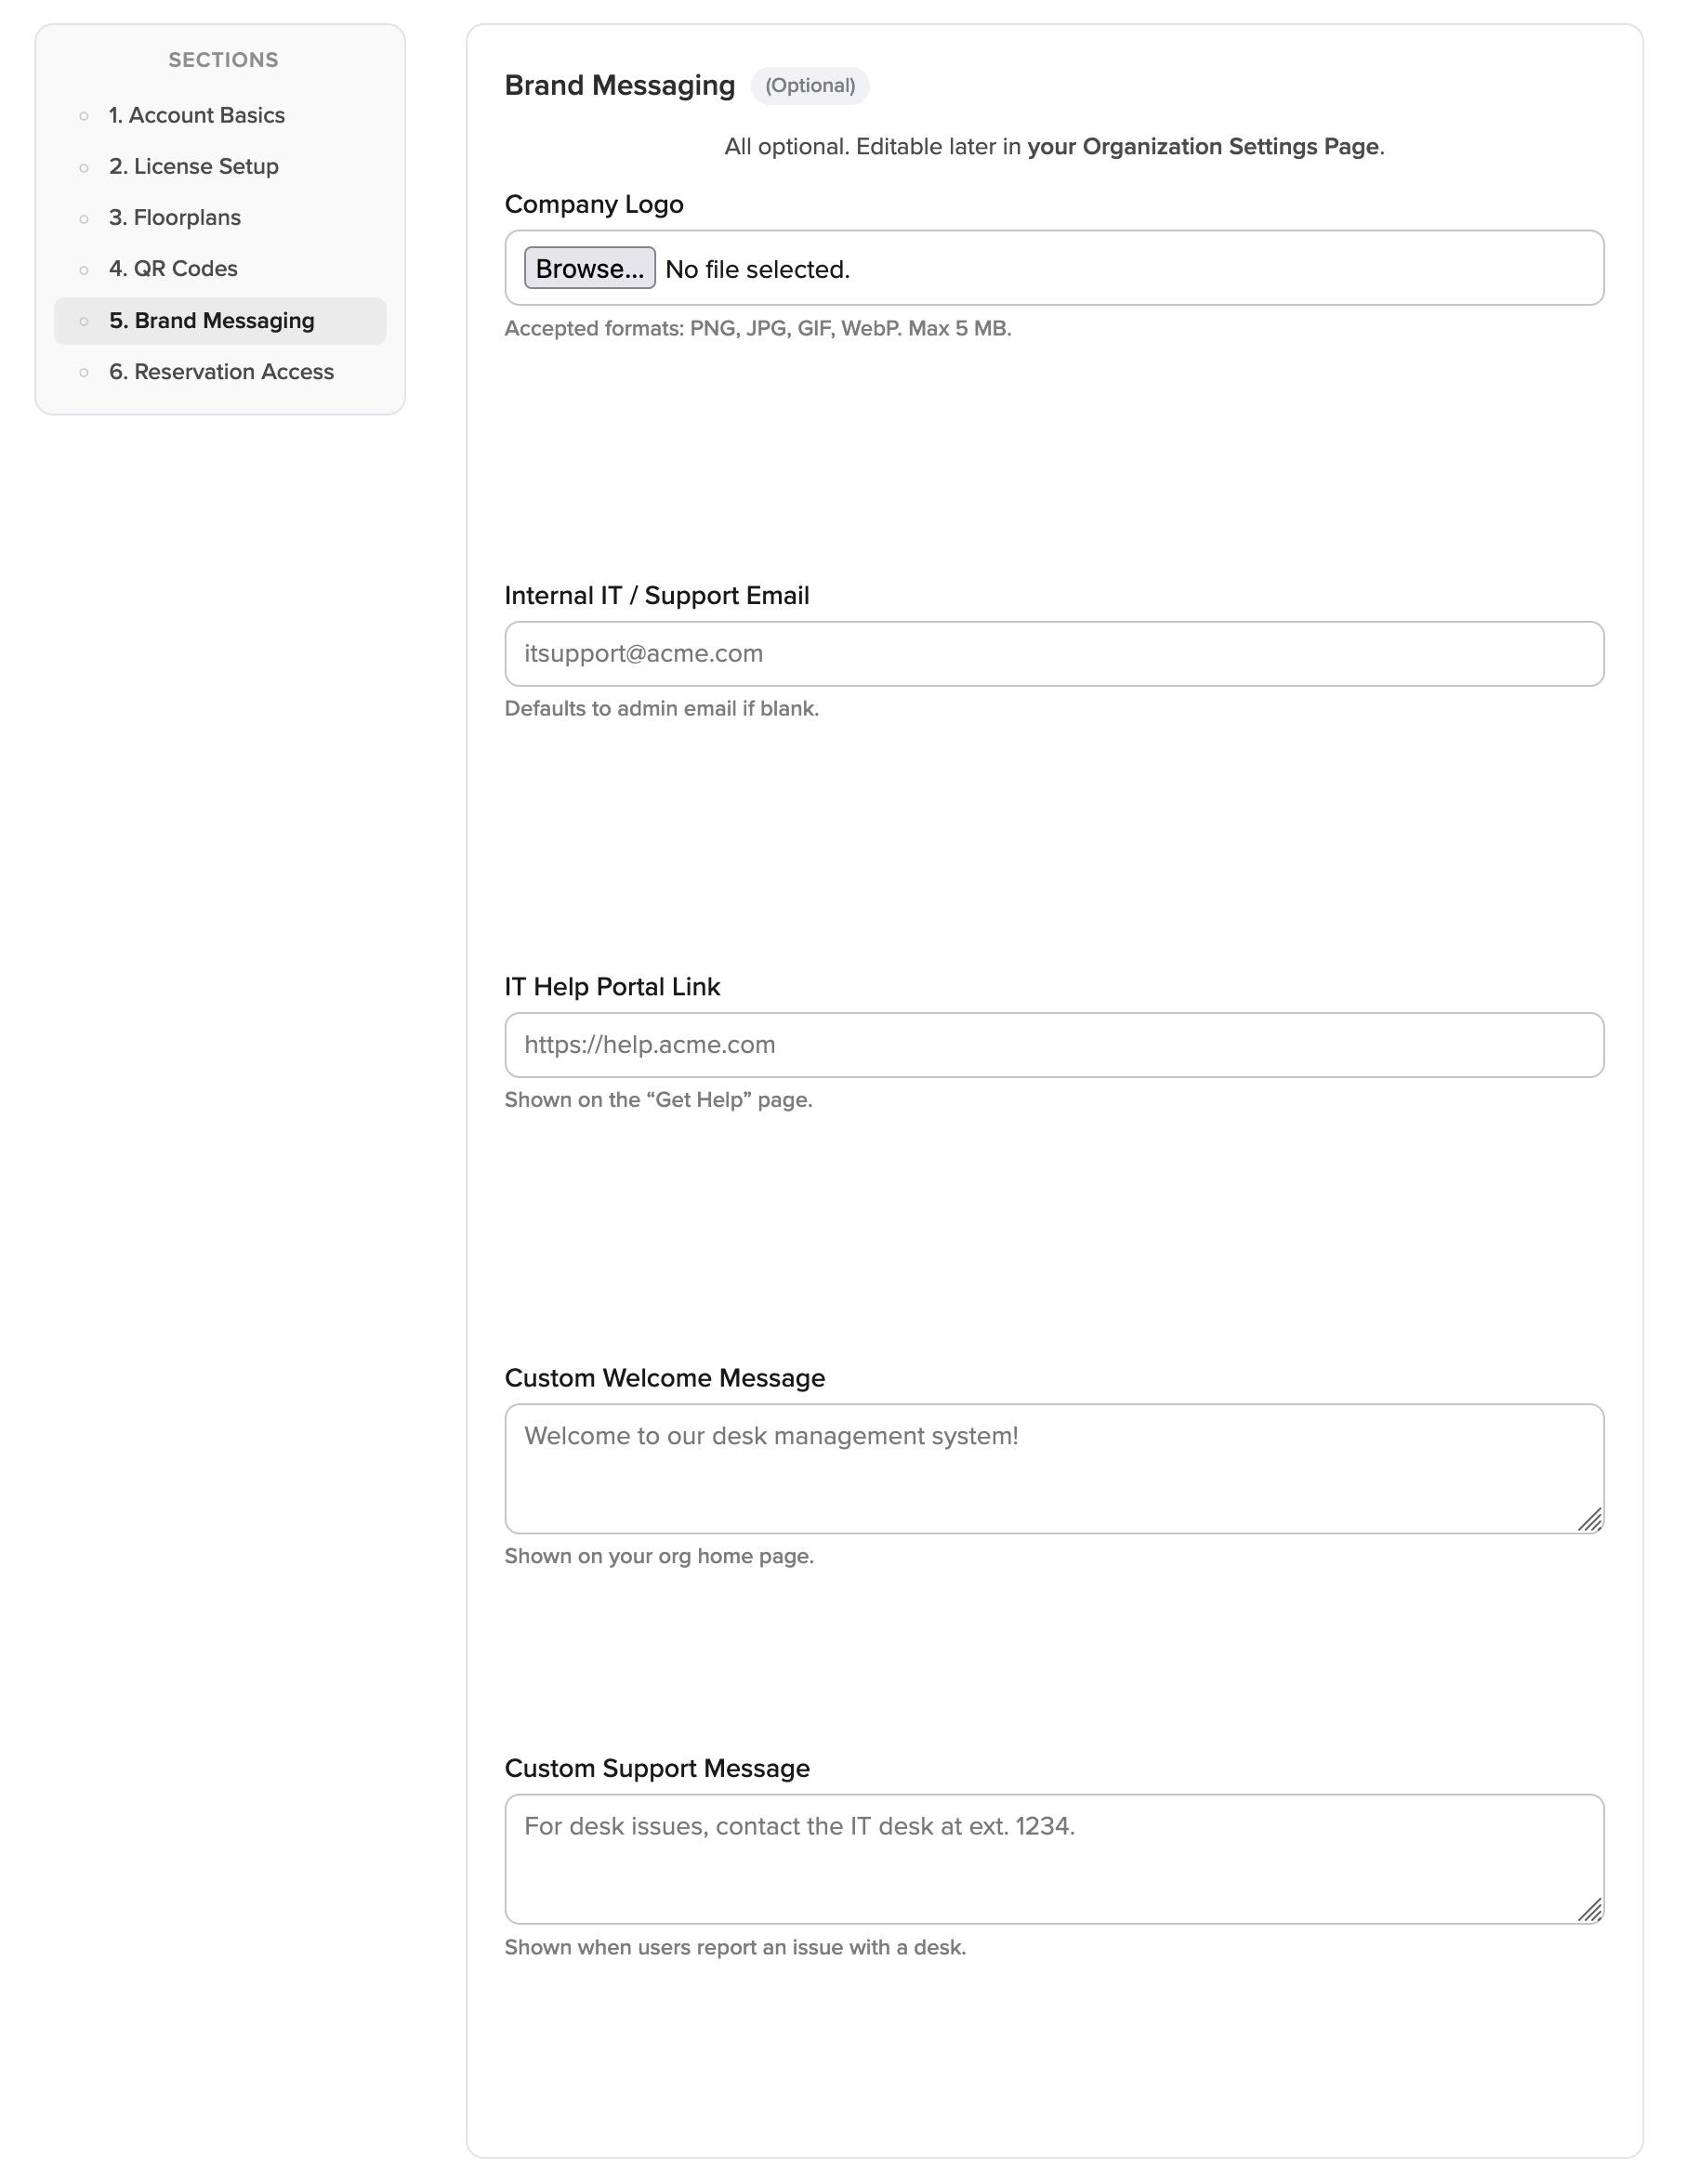Screen dimensions: 1699x2184
Task: Click the circle marker beside Brand Messaging
Action: 83,320
